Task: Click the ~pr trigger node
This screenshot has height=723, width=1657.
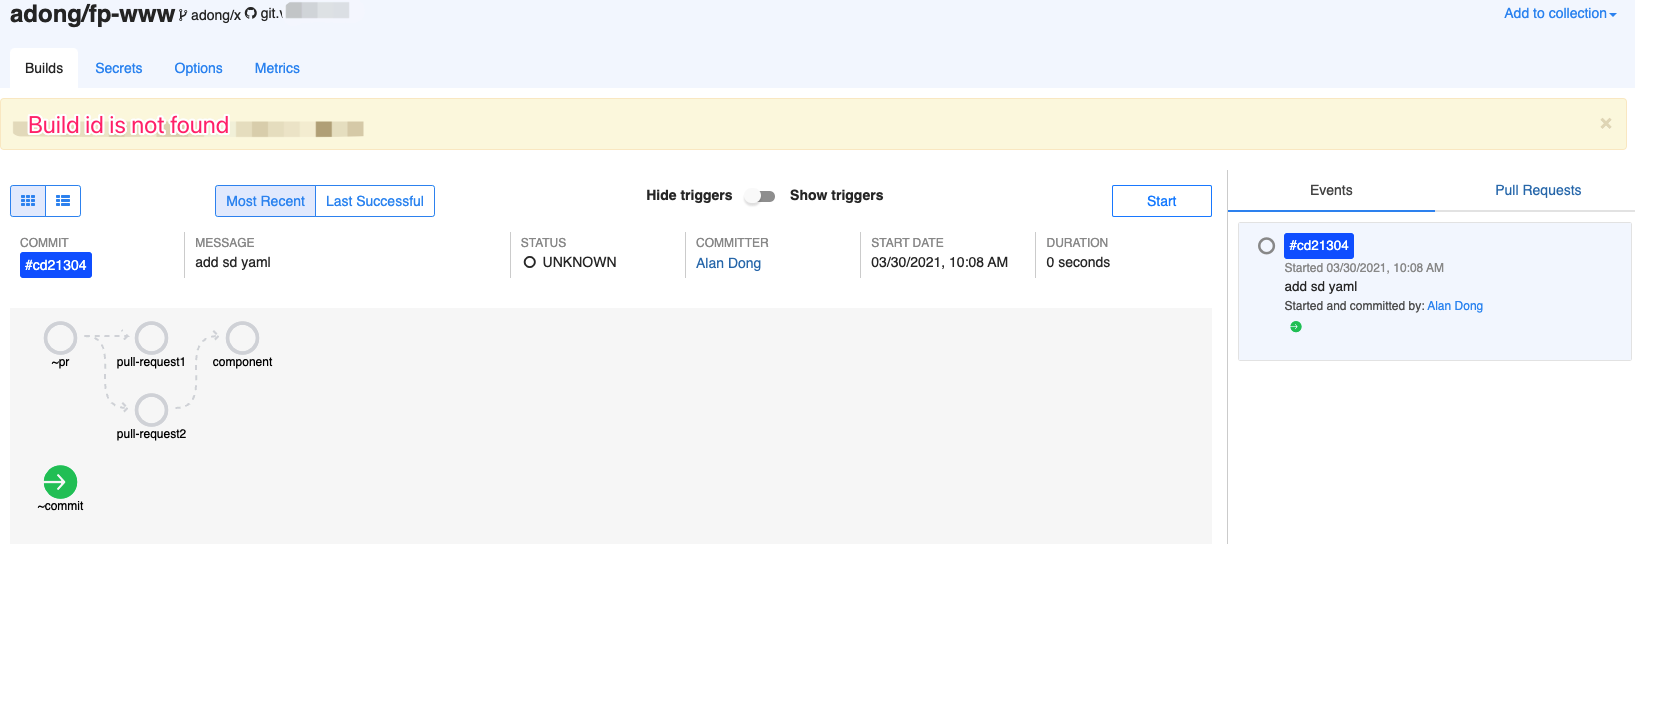Action: [60, 338]
